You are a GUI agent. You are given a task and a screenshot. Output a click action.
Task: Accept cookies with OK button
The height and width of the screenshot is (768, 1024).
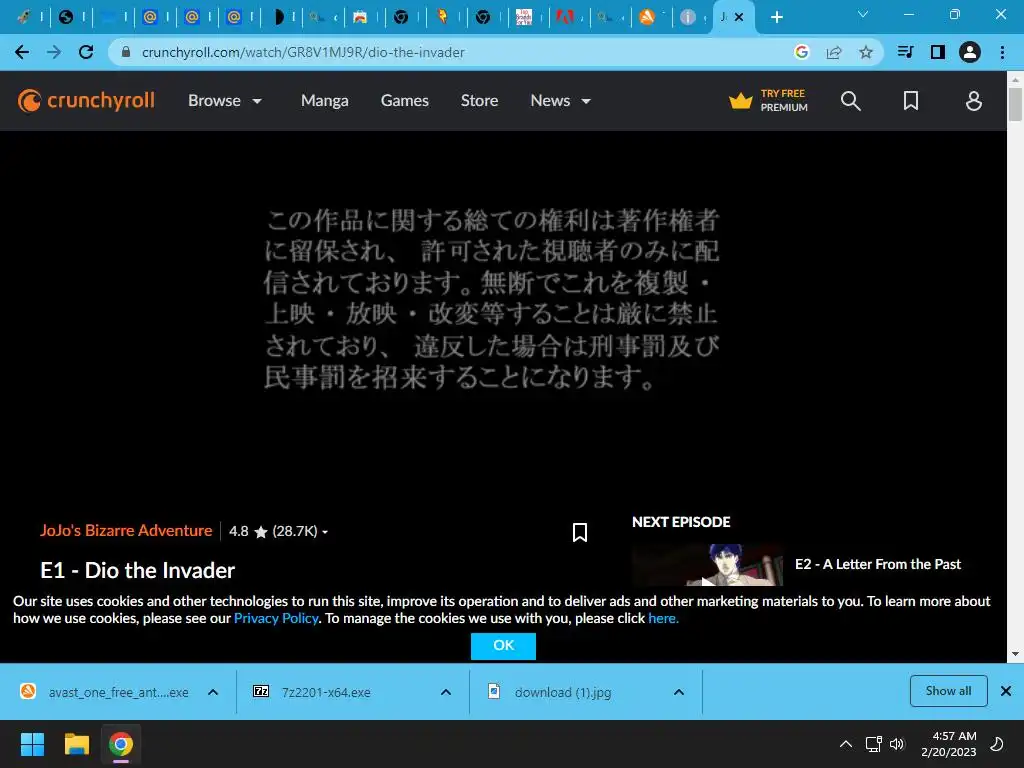click(x=504, y=645)
